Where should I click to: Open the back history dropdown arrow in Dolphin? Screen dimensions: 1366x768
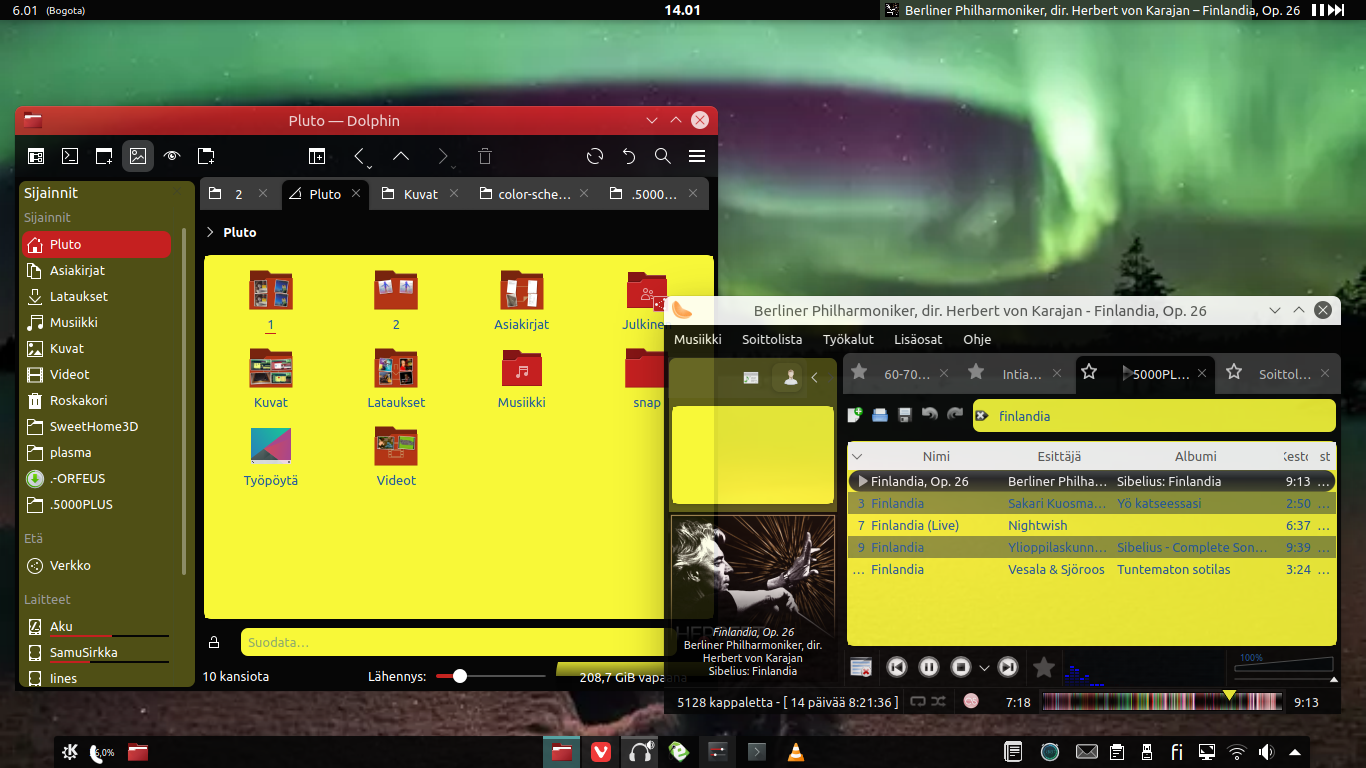pyautogui.click(x=370, y=165)
